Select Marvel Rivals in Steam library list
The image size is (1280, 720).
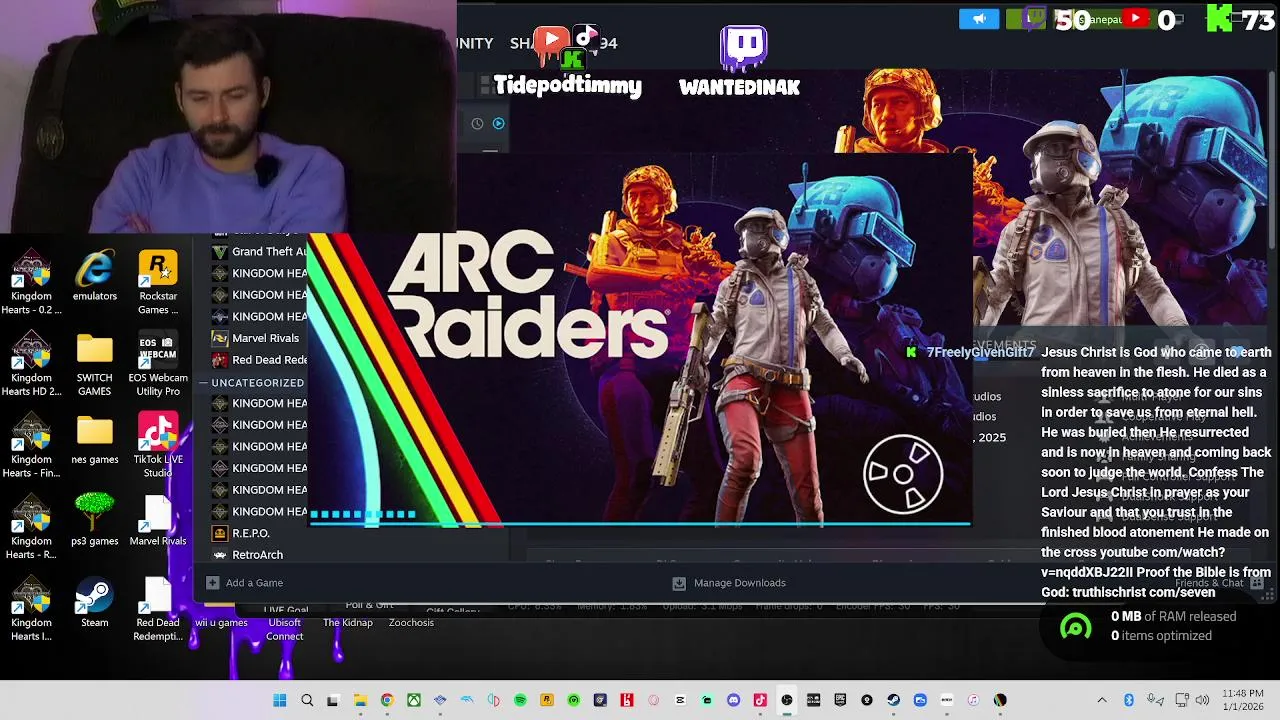click(258, 338)
